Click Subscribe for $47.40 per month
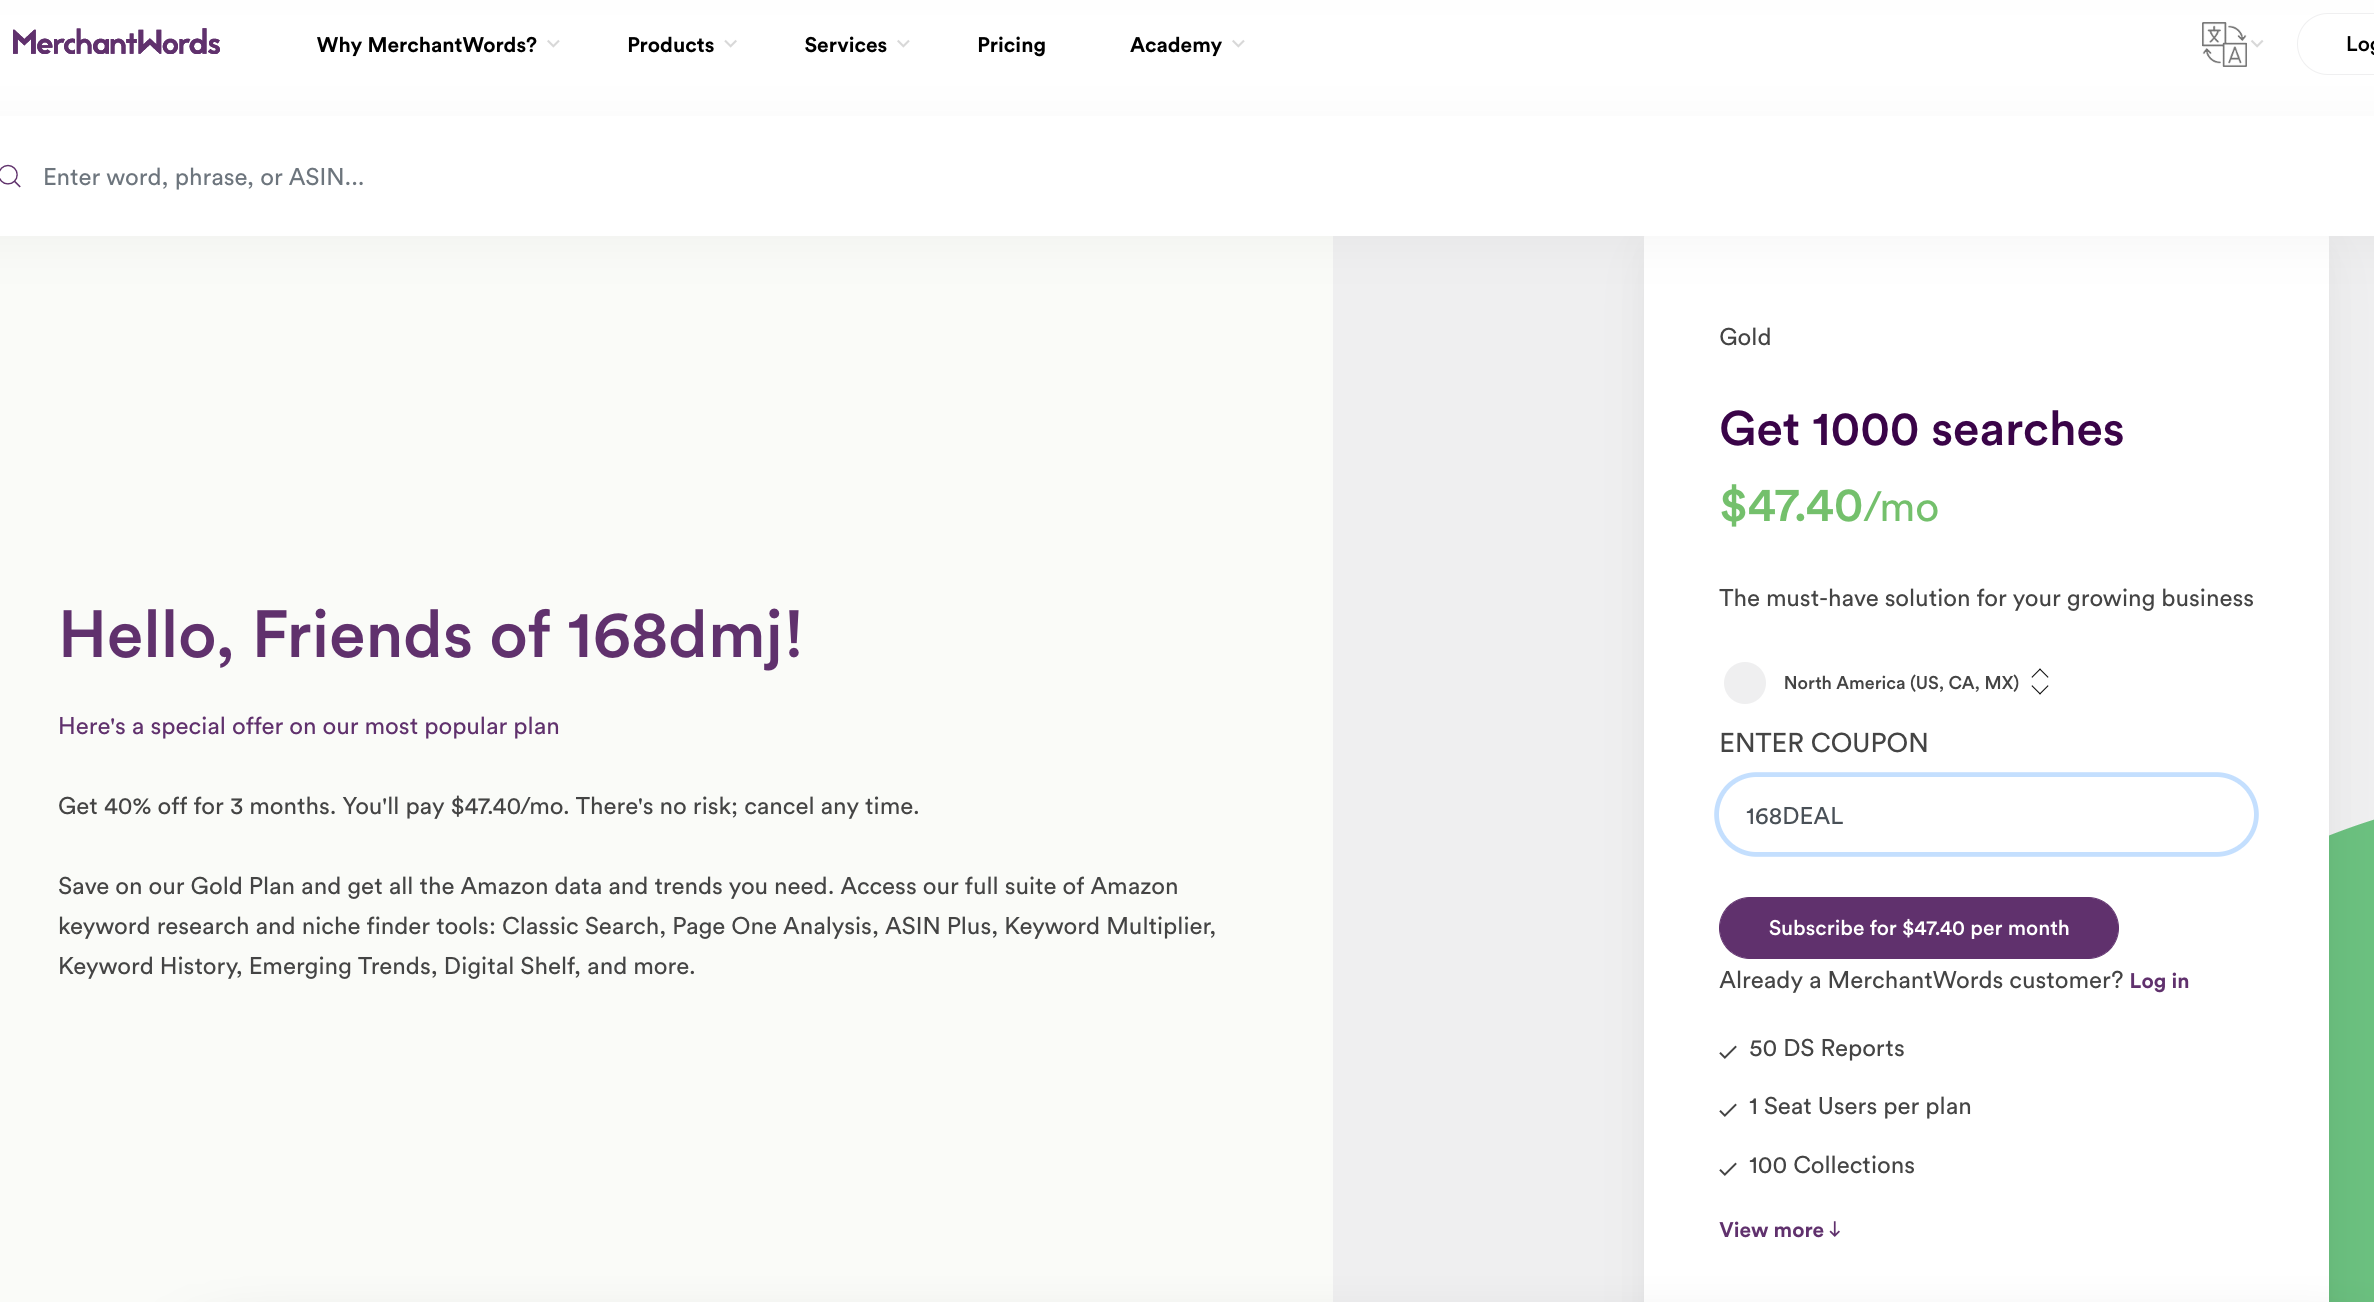The width and height of the screenshot is (2374, 1302). (1918, 928)
